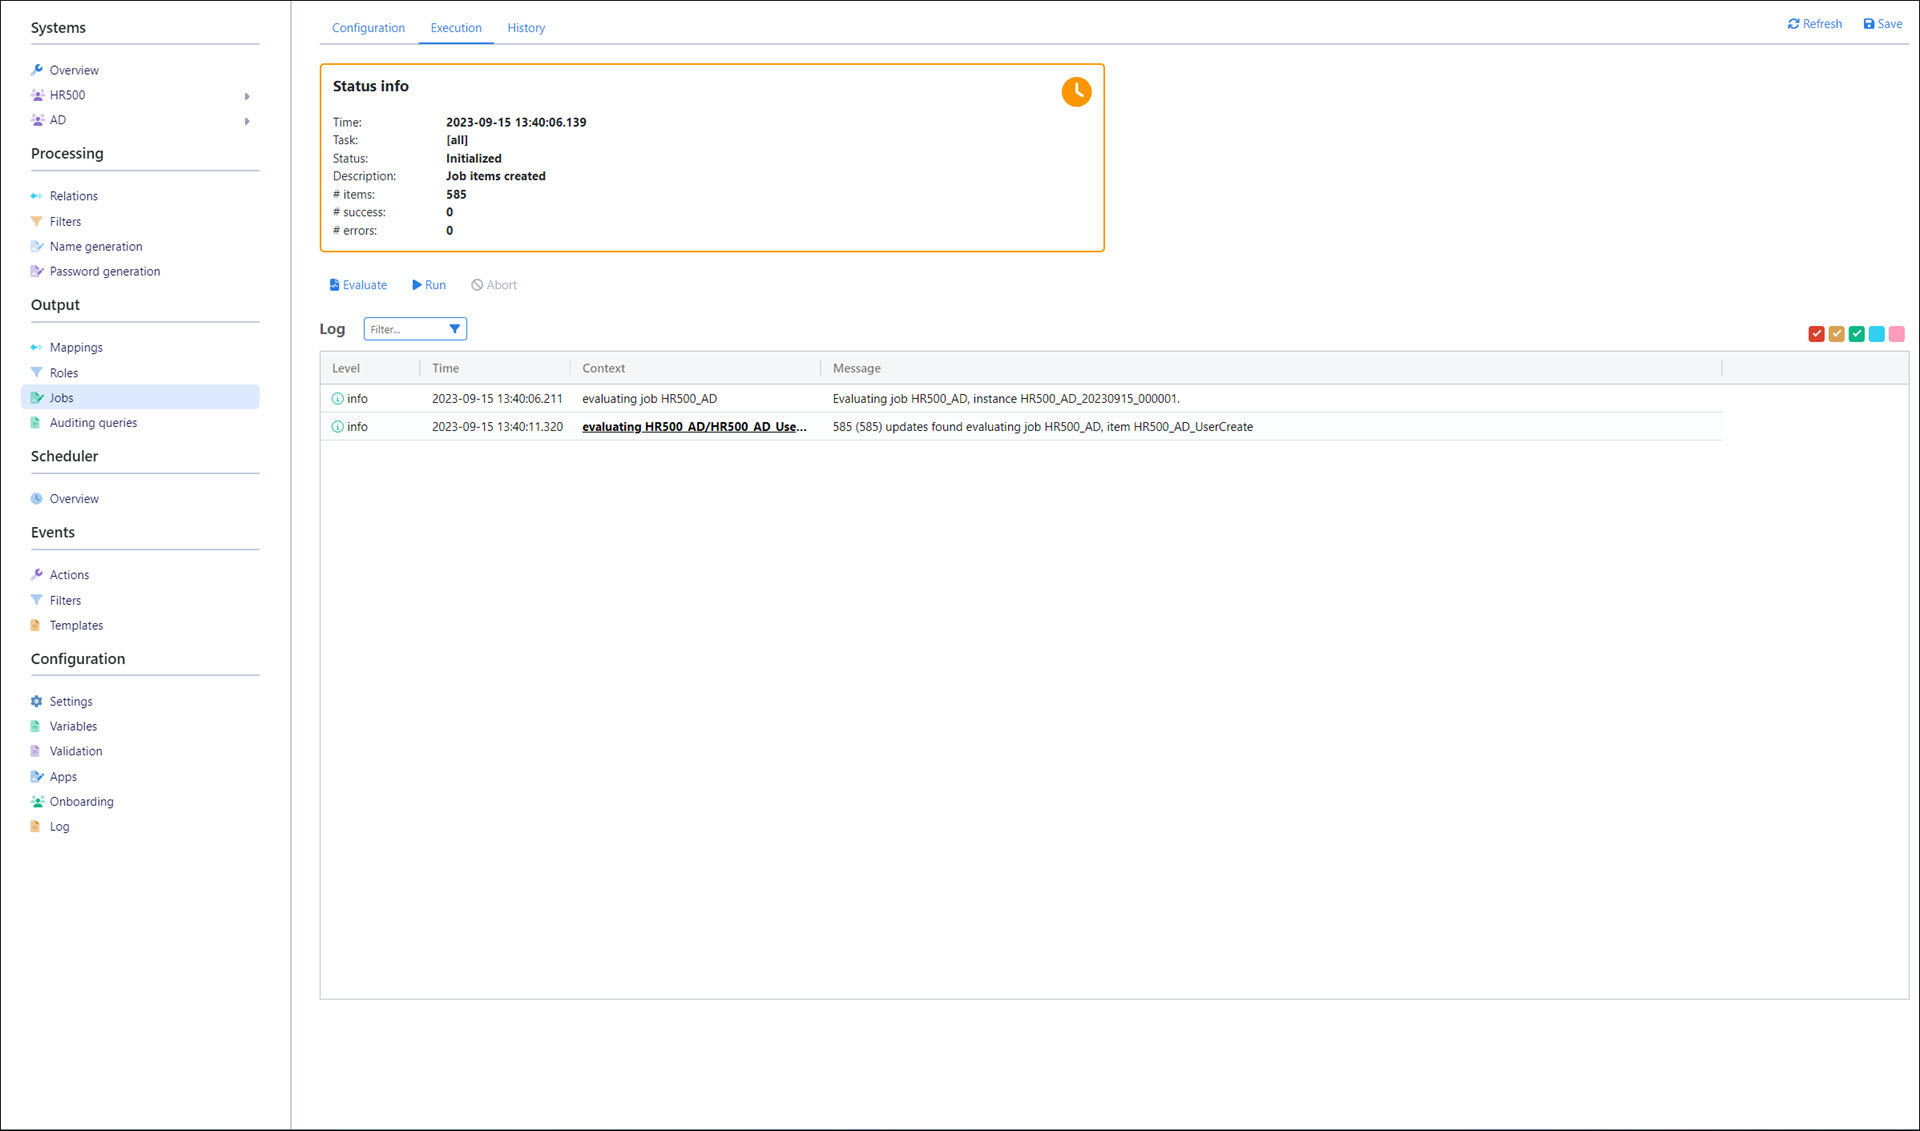Image resolution: width=1920 pixels, height=1131 pixels.
Task: Open Auditing queries item
Action: tap(93, 423)
